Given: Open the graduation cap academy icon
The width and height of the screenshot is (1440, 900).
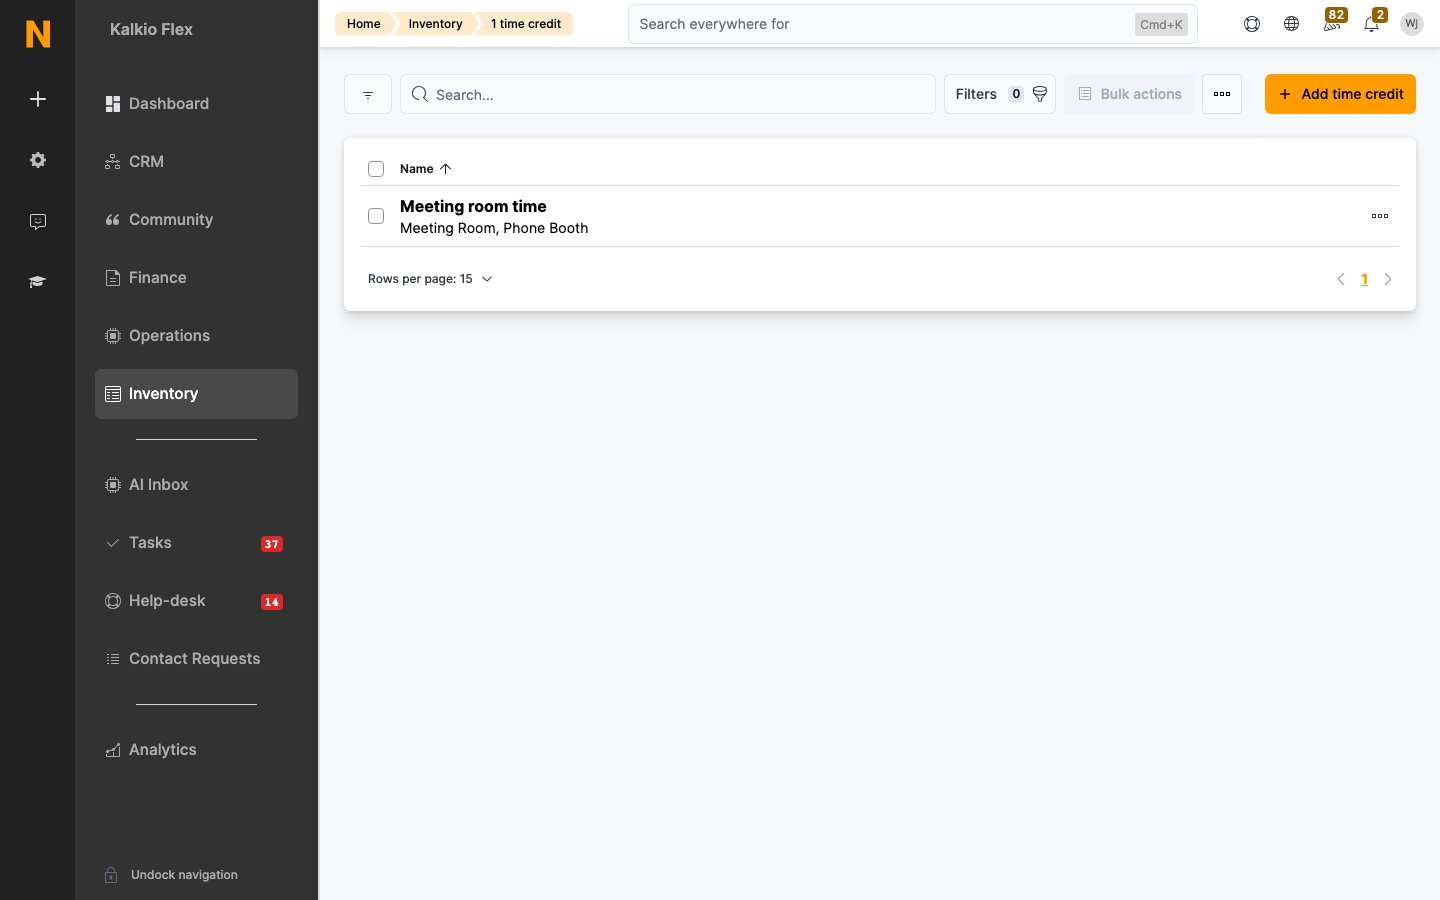Looking at the screenshot, I should tap(38, 282).
